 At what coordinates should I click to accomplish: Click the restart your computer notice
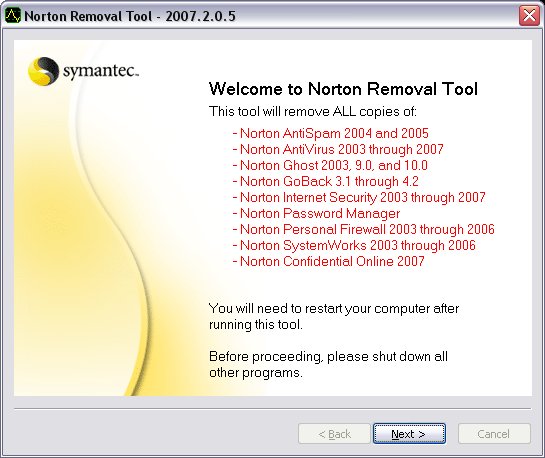(334, 316)
